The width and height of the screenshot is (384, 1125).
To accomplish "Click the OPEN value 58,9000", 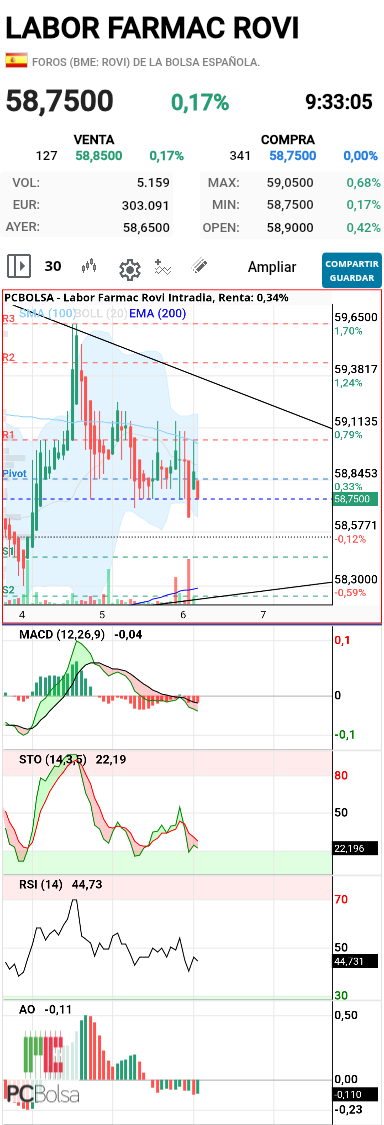I will 290,227.
